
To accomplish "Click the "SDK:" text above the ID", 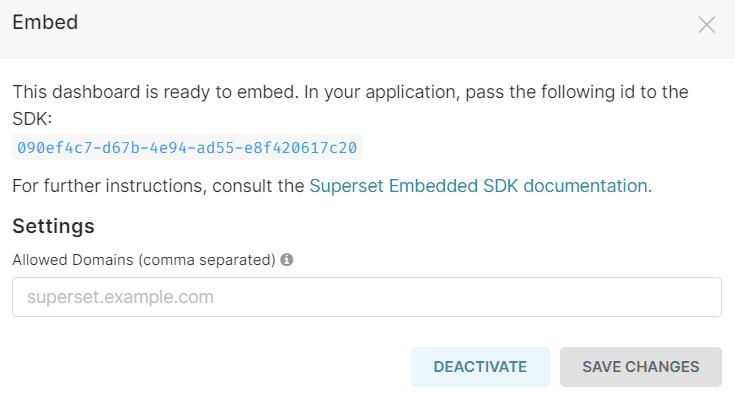I will pyautogui.click(x=32, y=119).
